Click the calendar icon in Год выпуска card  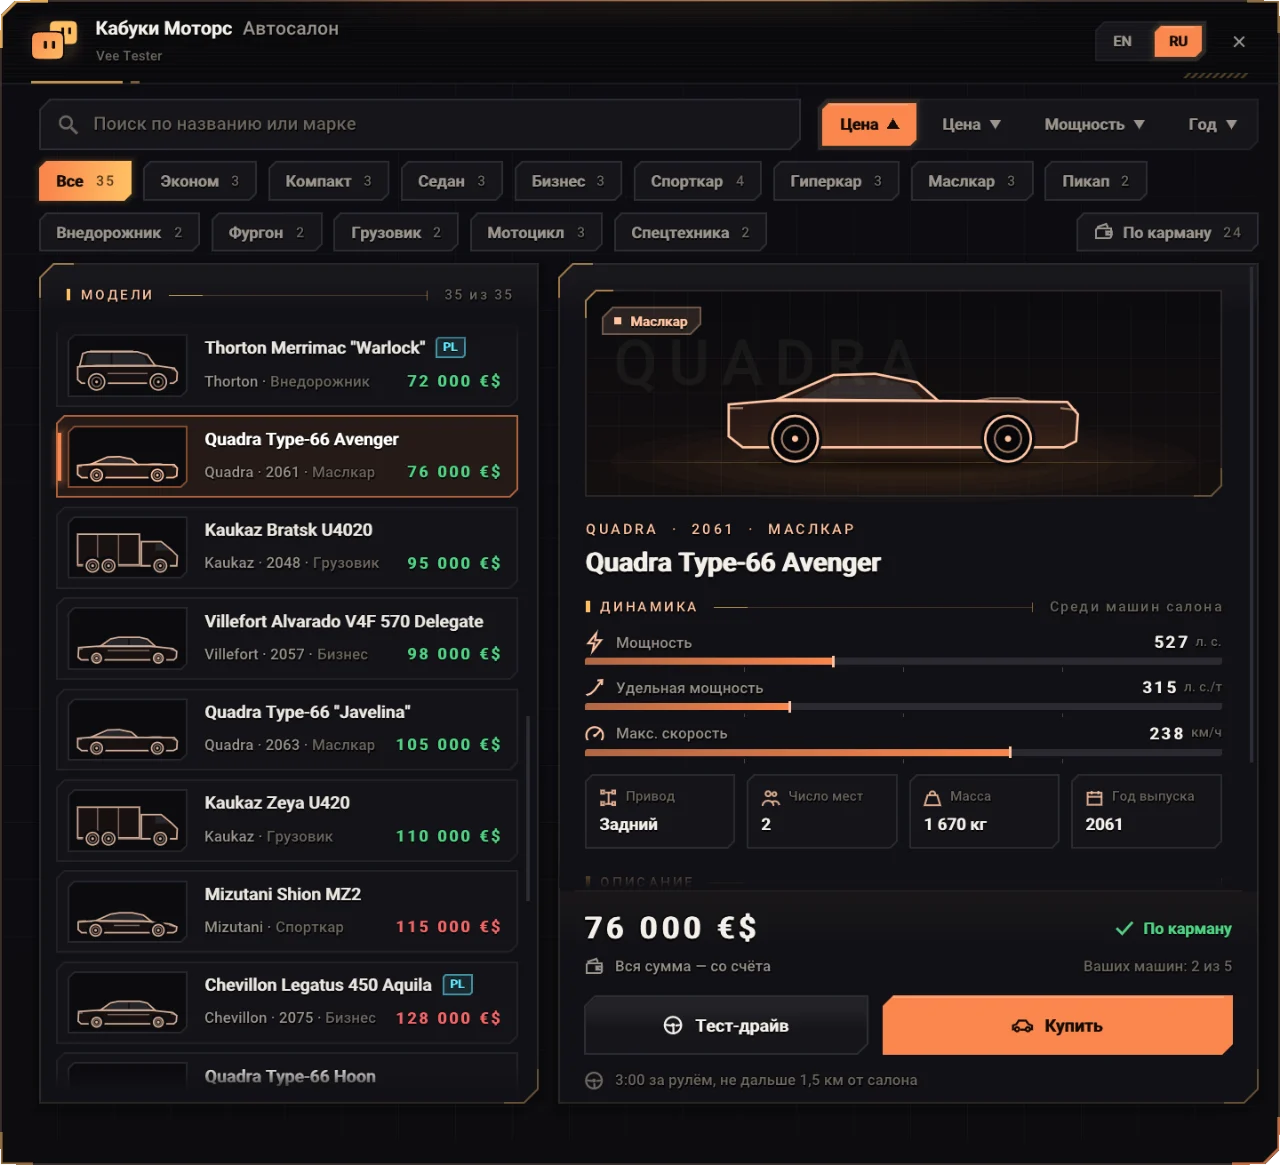1094,797
